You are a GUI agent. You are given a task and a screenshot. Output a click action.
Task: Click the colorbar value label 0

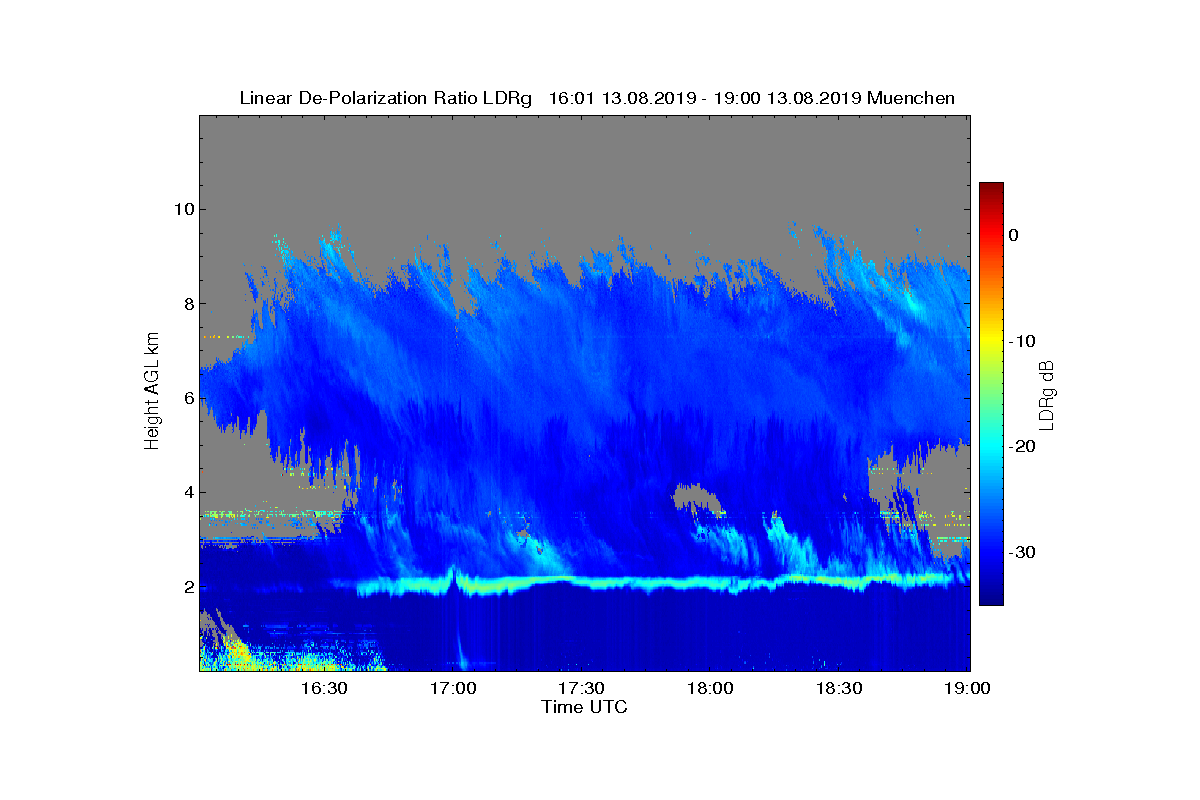click(1013, 235)
